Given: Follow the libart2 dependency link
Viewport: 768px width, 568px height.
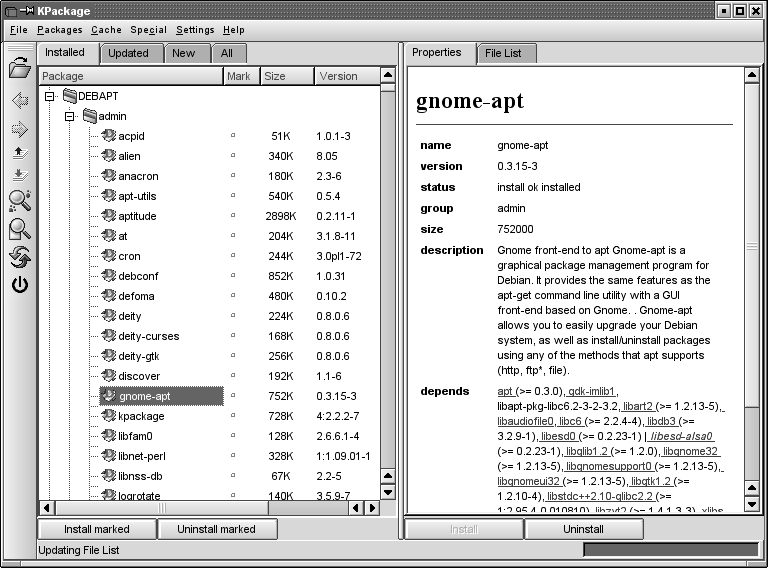Looking at the screenshot, I should 638,406.
